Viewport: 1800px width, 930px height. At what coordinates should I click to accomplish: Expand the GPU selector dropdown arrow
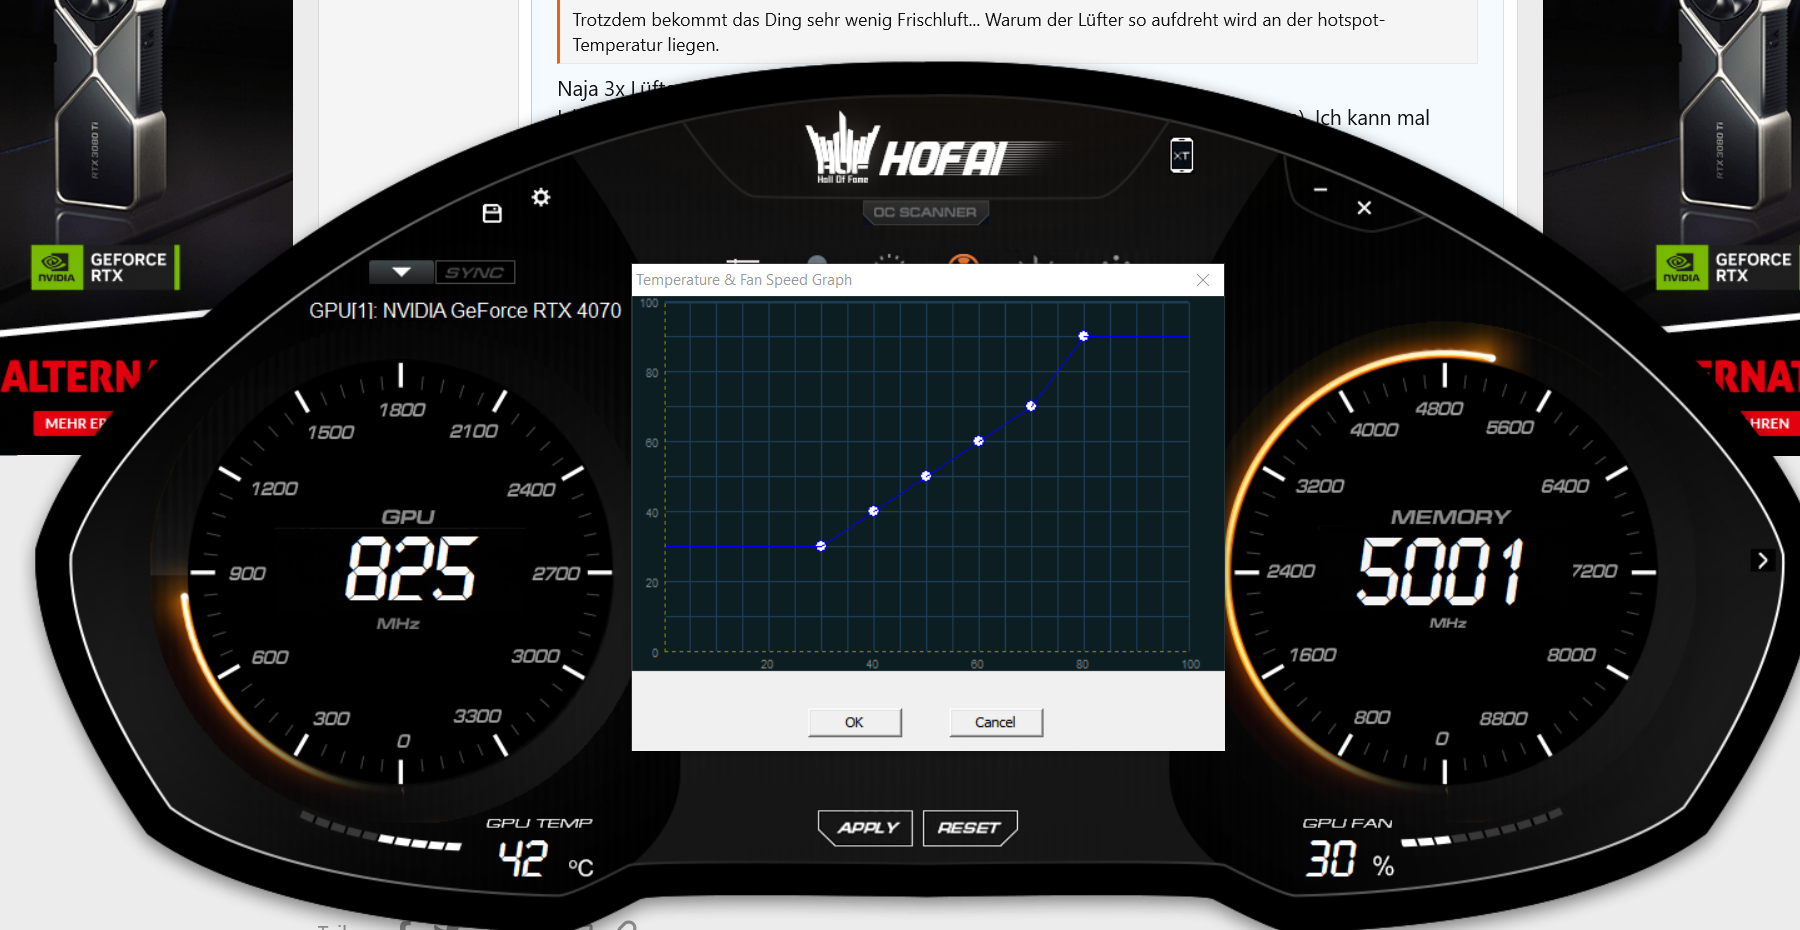[x=401, y=272]
